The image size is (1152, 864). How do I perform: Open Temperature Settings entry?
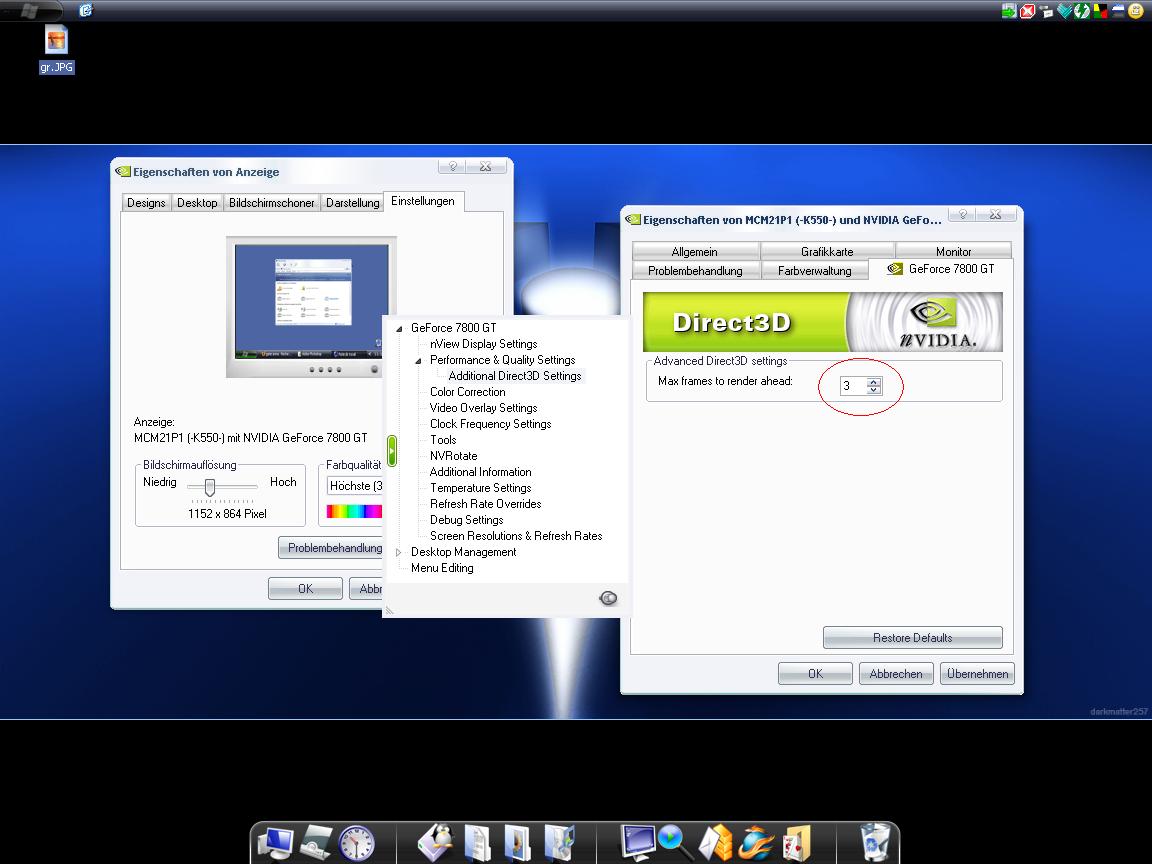coord(480,489)
